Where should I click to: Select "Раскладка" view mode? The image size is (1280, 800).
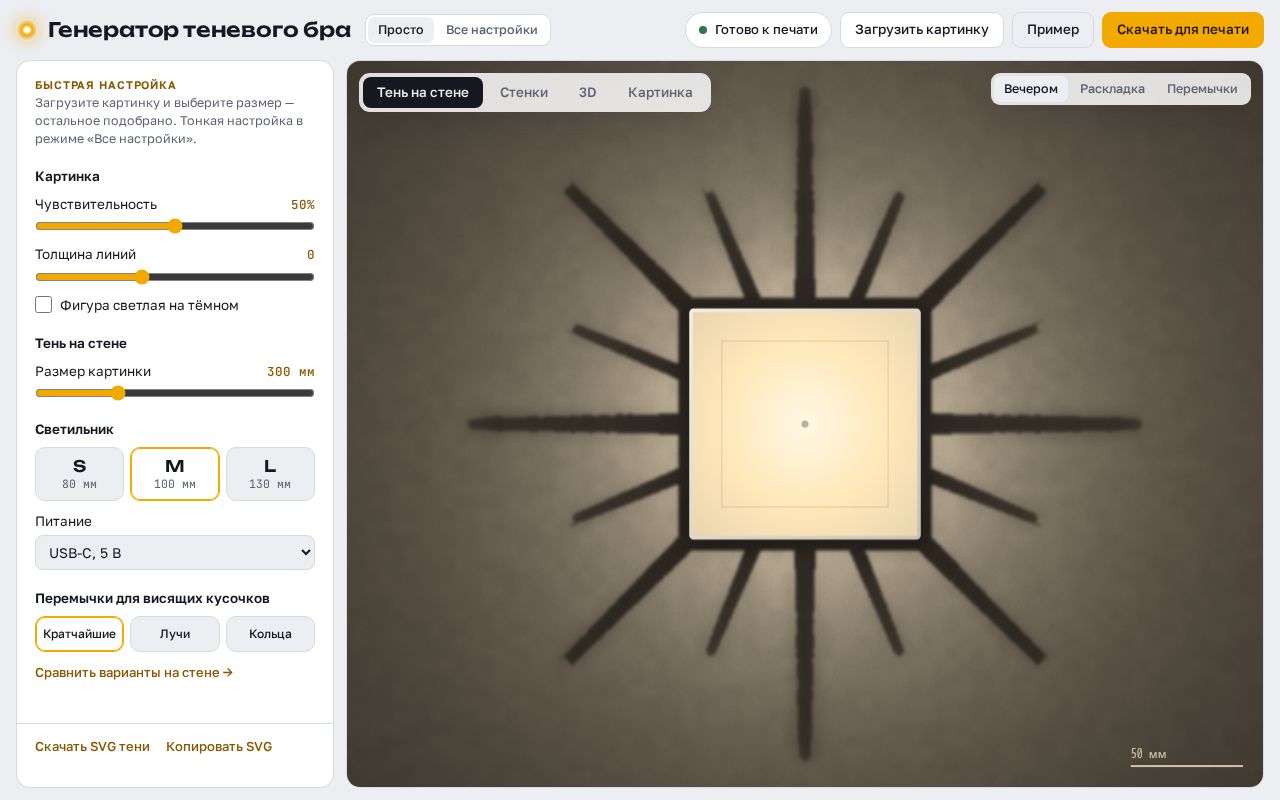click(x=1112, y=89)
